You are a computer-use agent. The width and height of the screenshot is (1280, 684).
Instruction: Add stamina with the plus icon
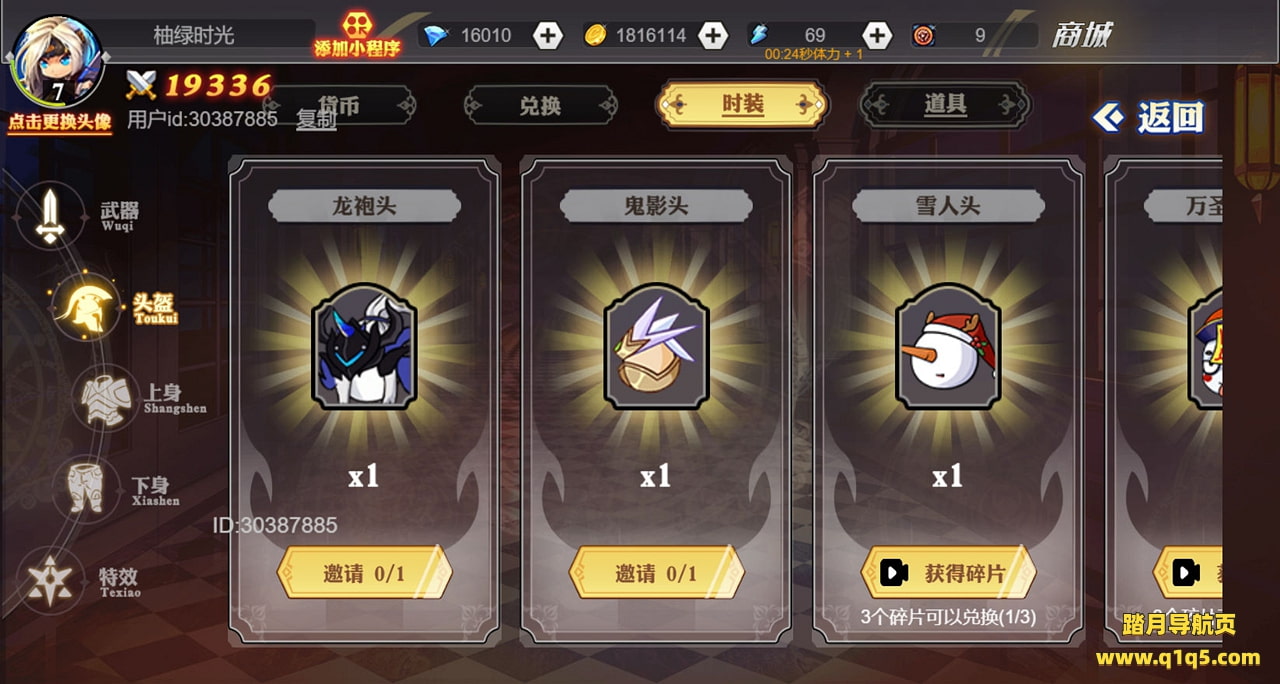(x=876, y=36)
